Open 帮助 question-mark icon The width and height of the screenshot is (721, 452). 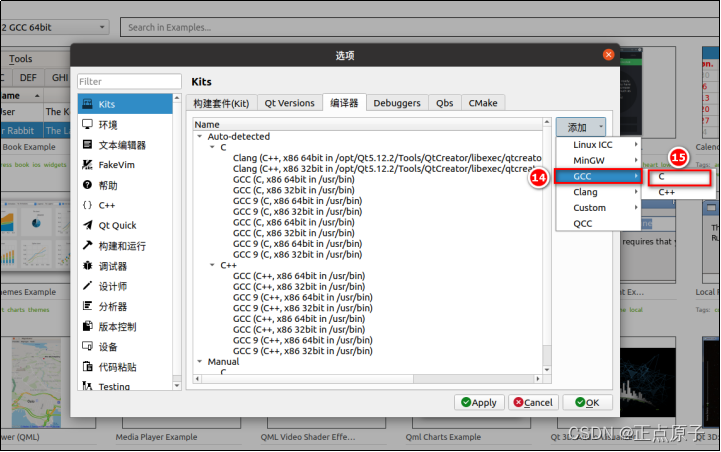(87, 185)
